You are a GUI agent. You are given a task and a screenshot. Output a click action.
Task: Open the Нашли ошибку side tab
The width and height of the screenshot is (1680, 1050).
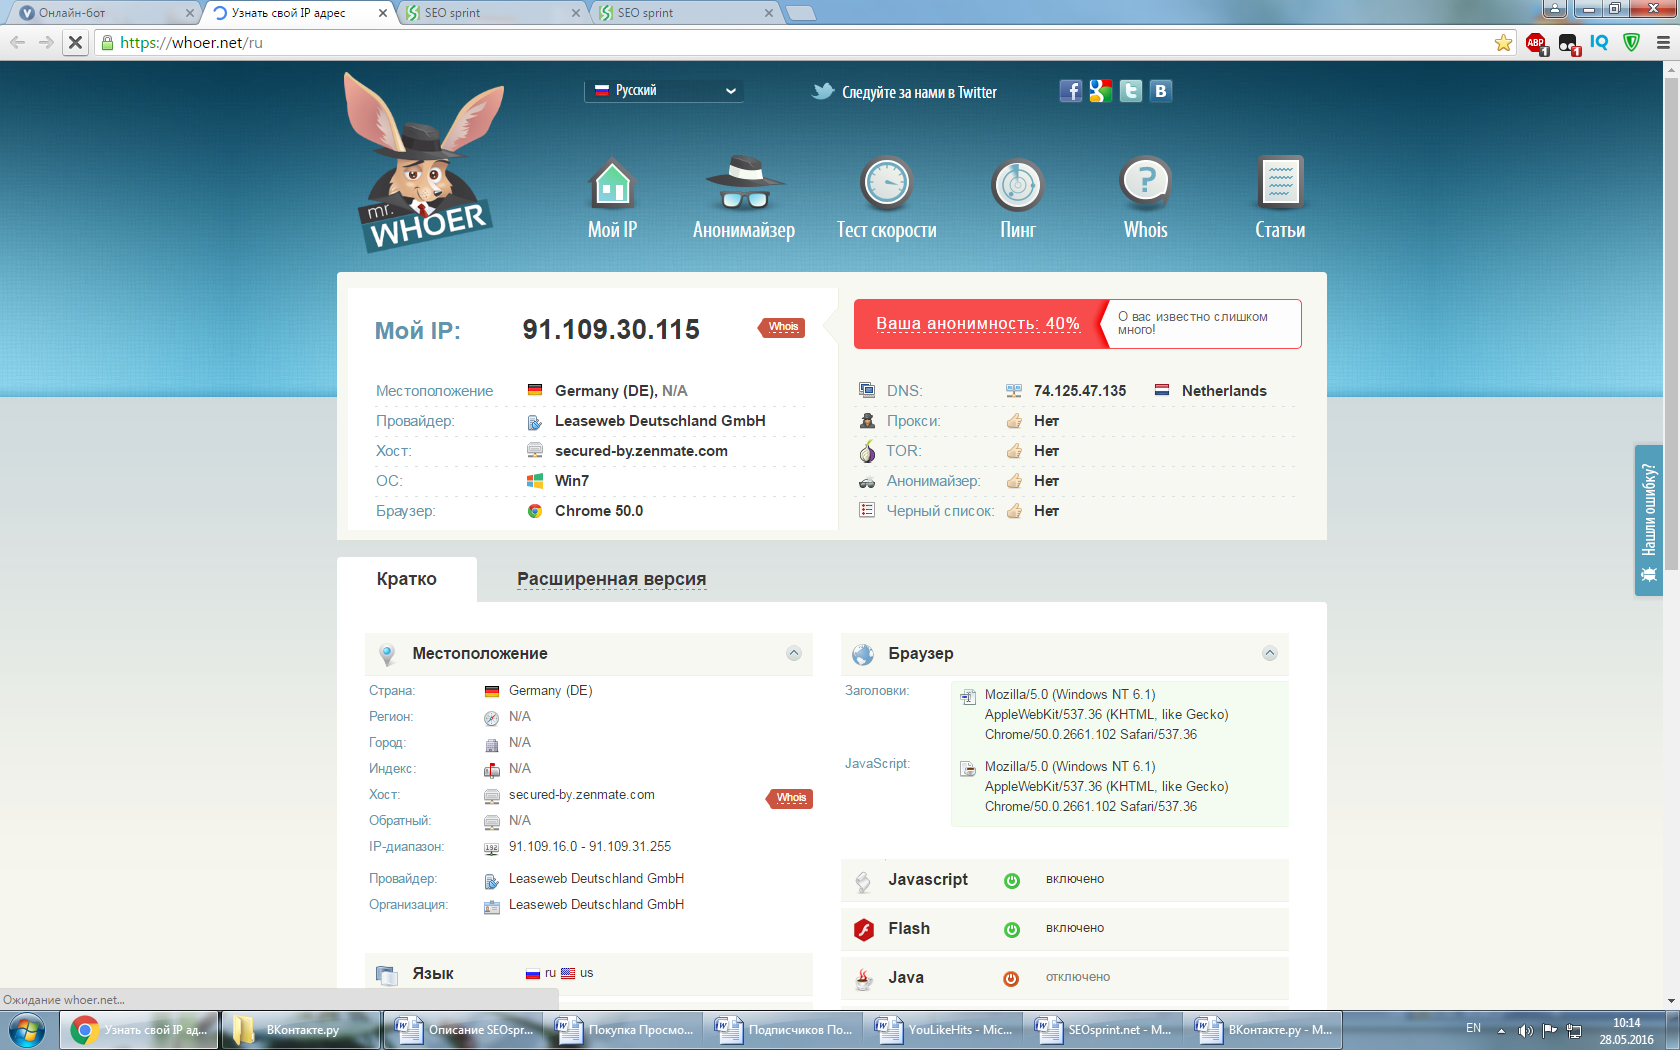coord(1649,520)
